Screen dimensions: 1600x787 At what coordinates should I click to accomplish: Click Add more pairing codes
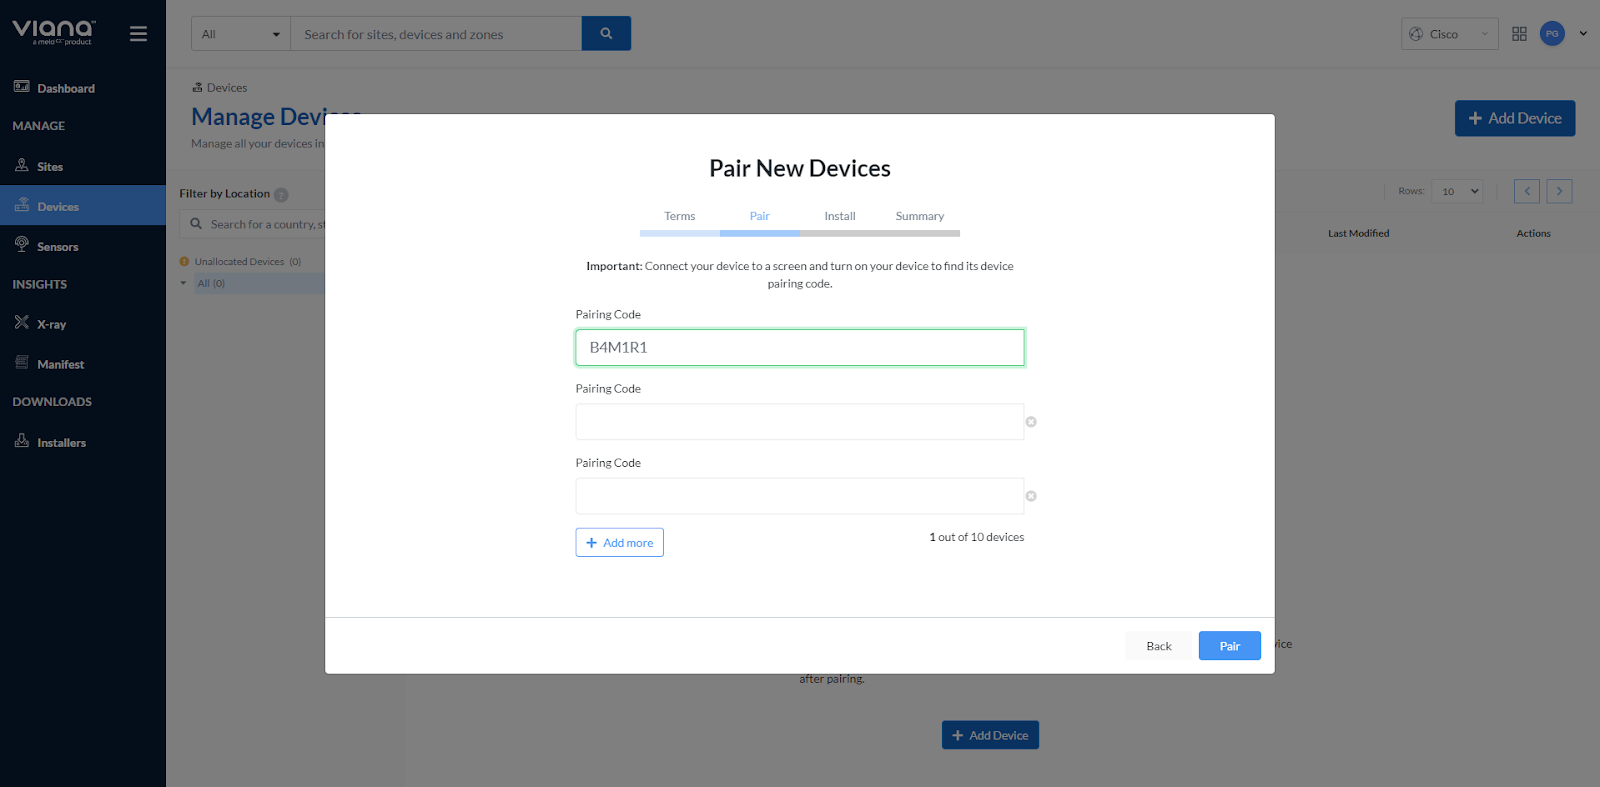click(x=619, y=543)
